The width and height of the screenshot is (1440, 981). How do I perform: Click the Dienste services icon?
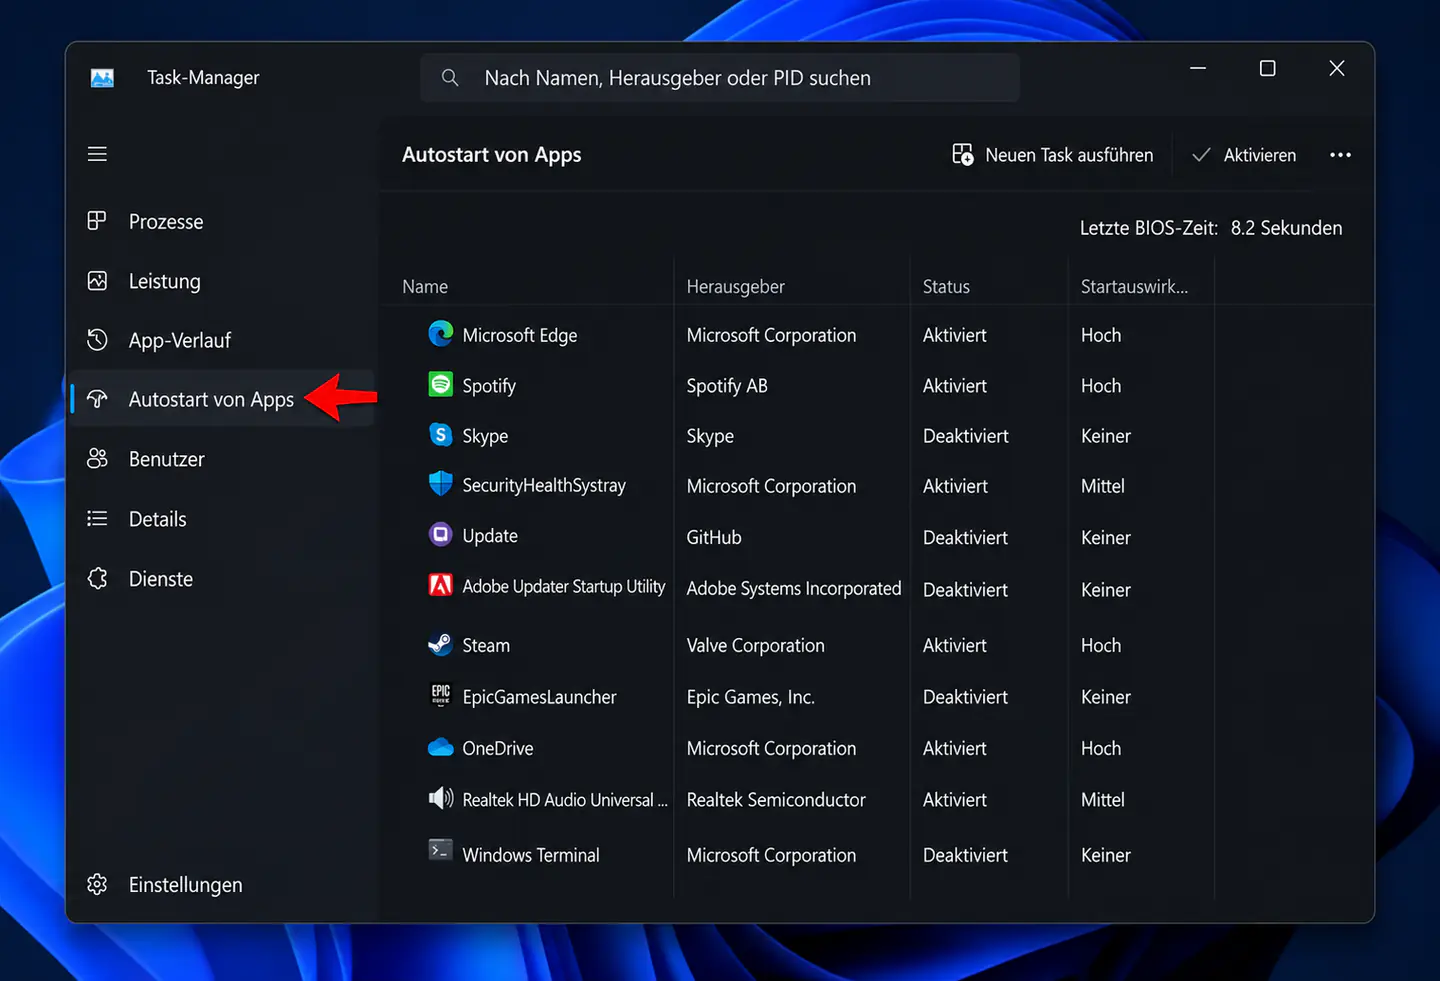(x=97, y=578)
